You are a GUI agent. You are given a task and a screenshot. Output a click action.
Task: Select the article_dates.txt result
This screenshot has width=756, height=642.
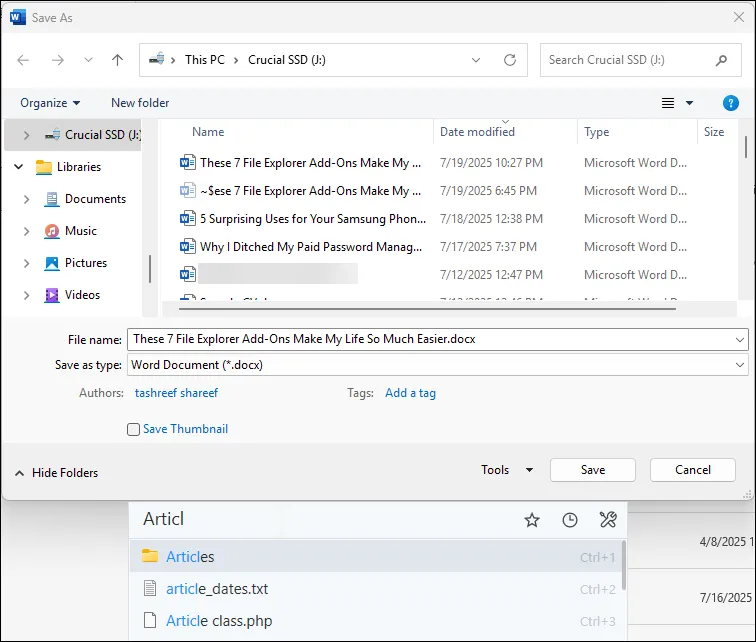376,589
